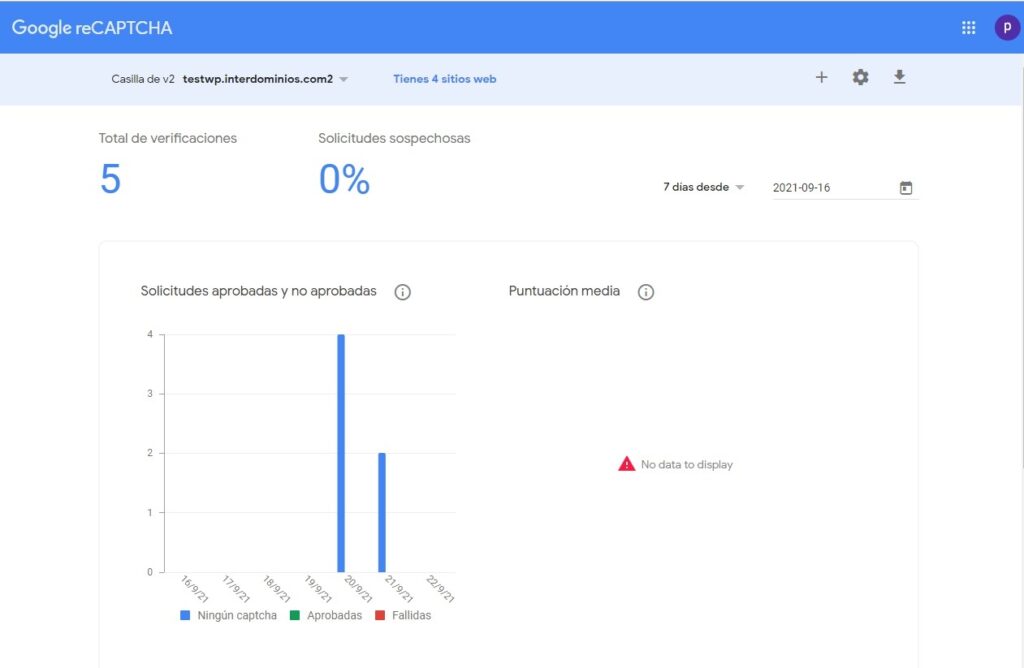This screenshot has height=668, width=1024.
Task: Click the red warning triangle icon
Action: click(x=626, y=464)
